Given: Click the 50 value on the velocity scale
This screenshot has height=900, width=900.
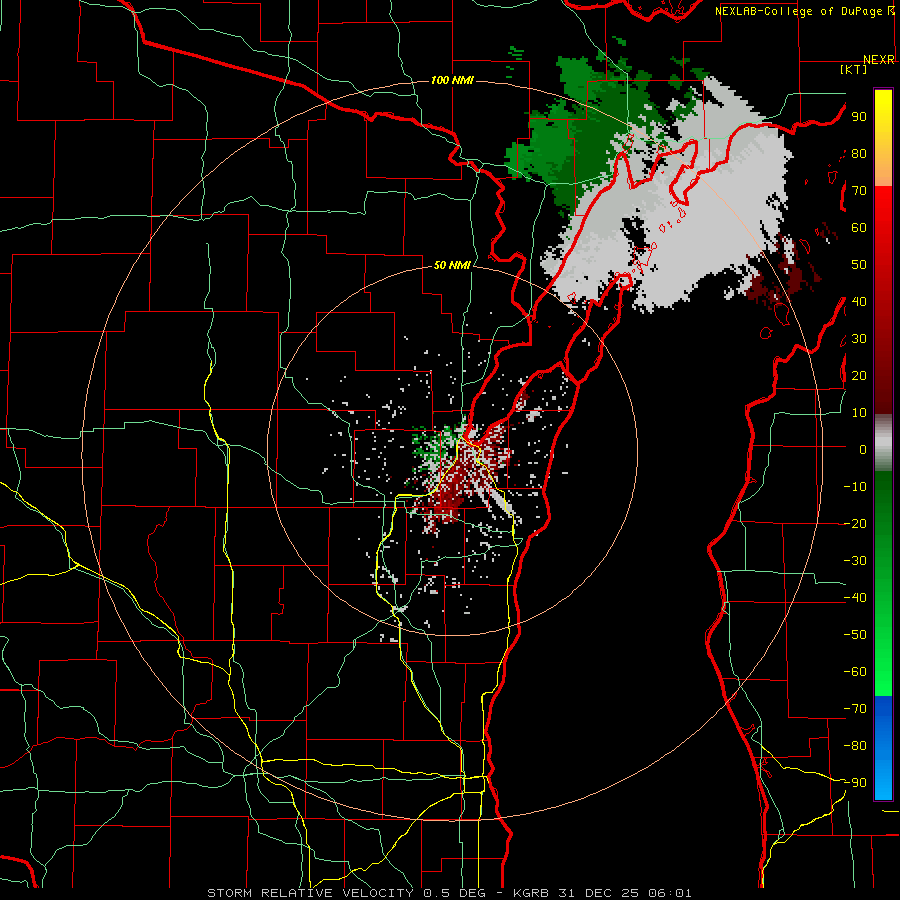Looking at the screenshot, I should point(859,265).
